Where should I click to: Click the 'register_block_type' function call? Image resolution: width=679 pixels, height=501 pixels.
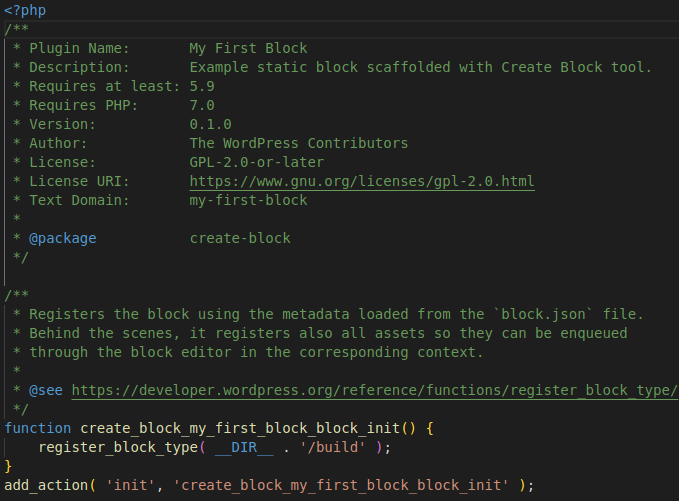point(118,448)
